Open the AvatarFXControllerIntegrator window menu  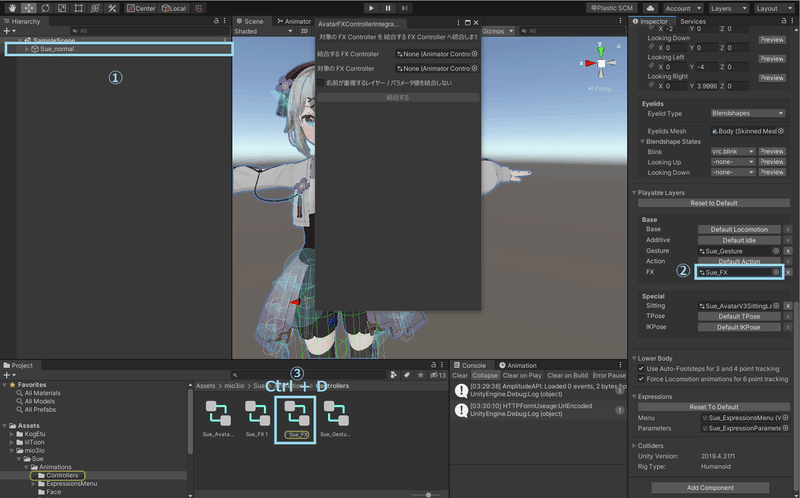click(x=458, y=23)
